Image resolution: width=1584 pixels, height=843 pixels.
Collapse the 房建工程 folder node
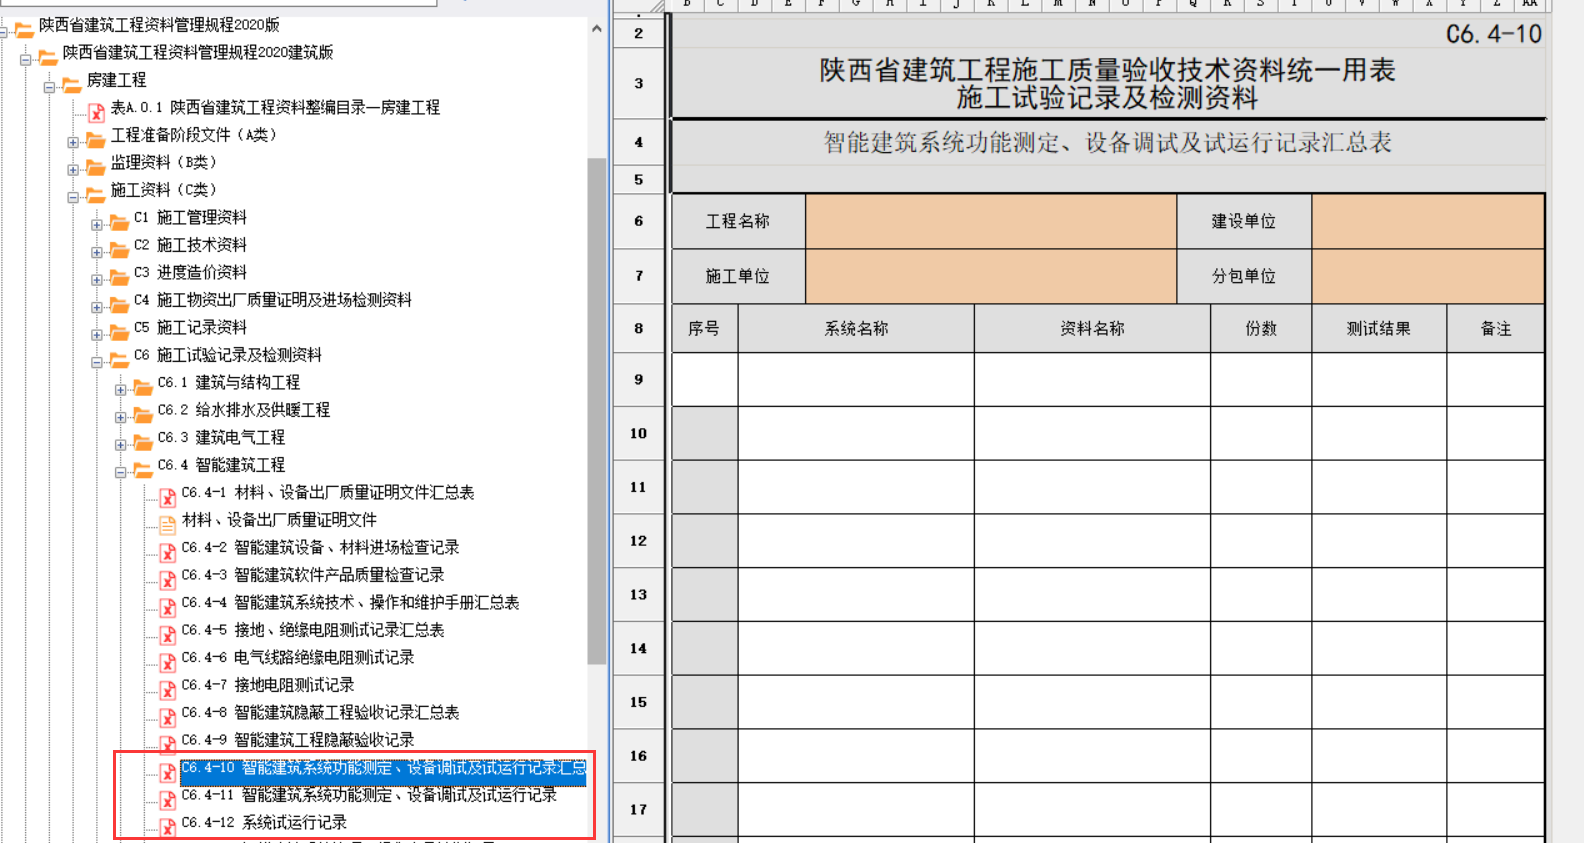point(48,87)
